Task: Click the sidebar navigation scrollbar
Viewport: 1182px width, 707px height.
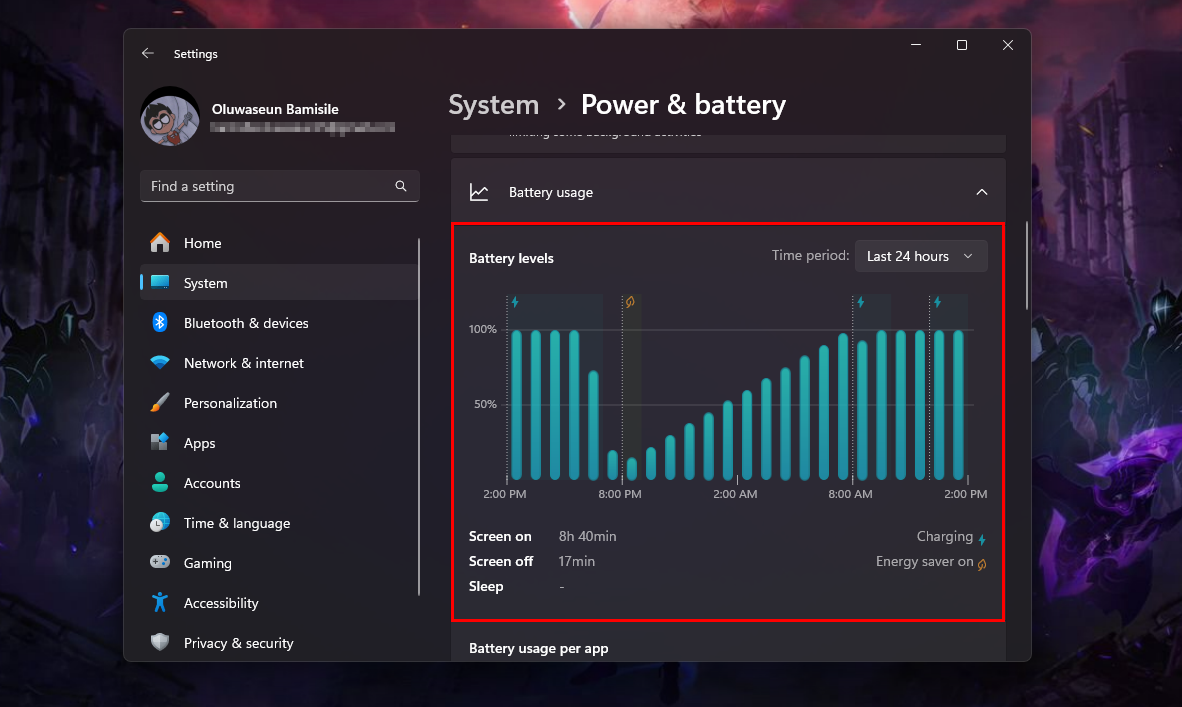Action: tap(418, 418)
